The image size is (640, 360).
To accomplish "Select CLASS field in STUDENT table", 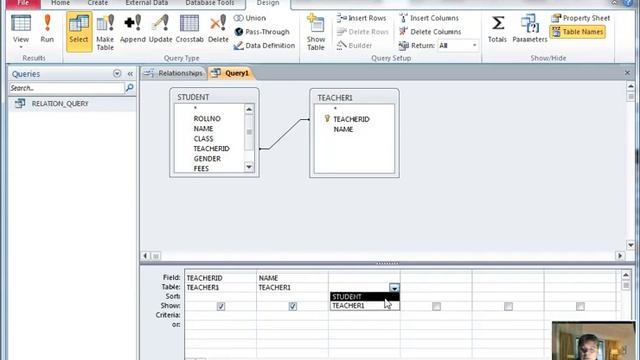I will click(203, 138).
